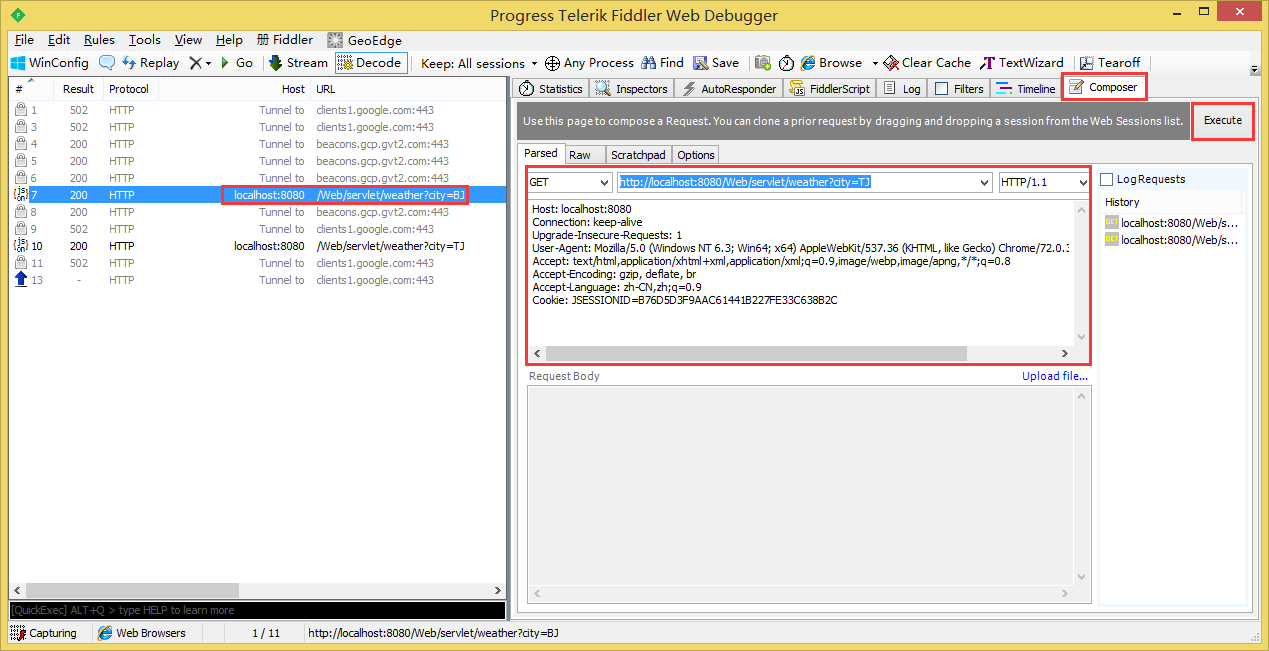The width and height of the screenshot is (1269, 651).
Task: Switch to the Statistics tab
Action: point(551,89)
